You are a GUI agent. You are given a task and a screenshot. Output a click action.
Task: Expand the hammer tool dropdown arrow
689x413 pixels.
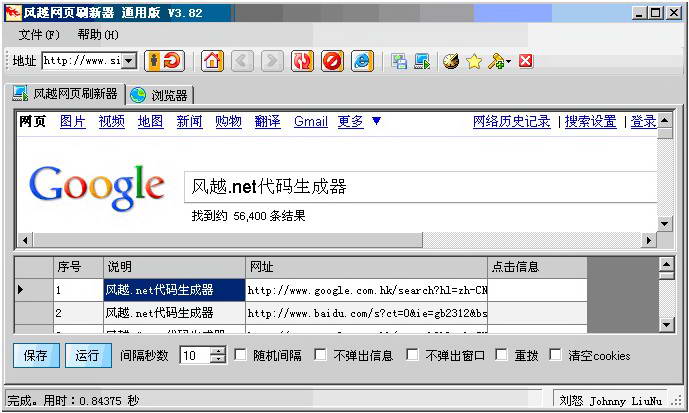(508, 62)
